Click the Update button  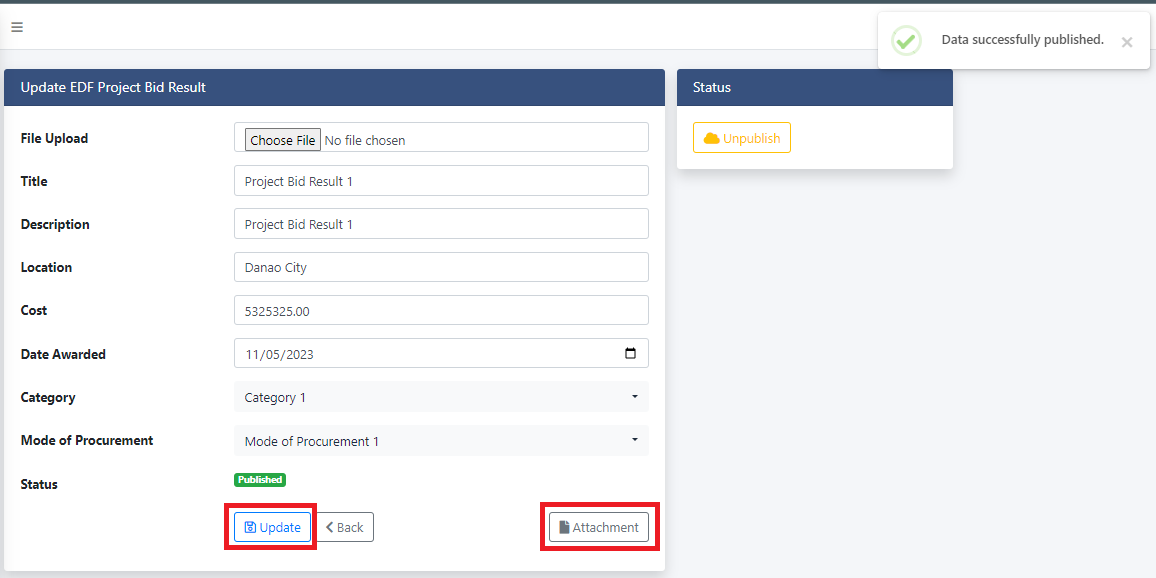point(272,527)
